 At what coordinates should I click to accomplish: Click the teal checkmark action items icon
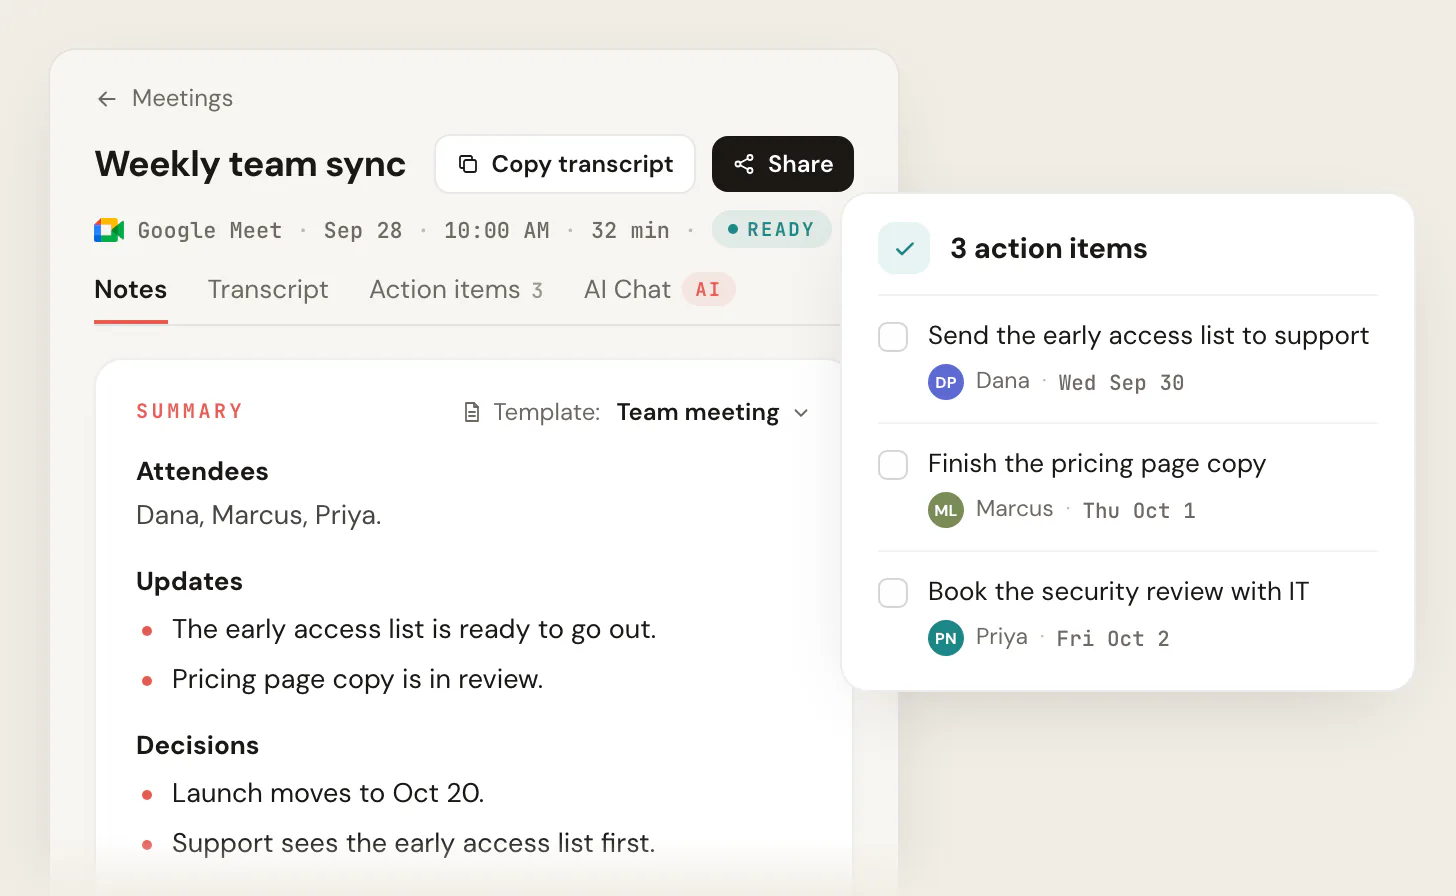[904, 248]
